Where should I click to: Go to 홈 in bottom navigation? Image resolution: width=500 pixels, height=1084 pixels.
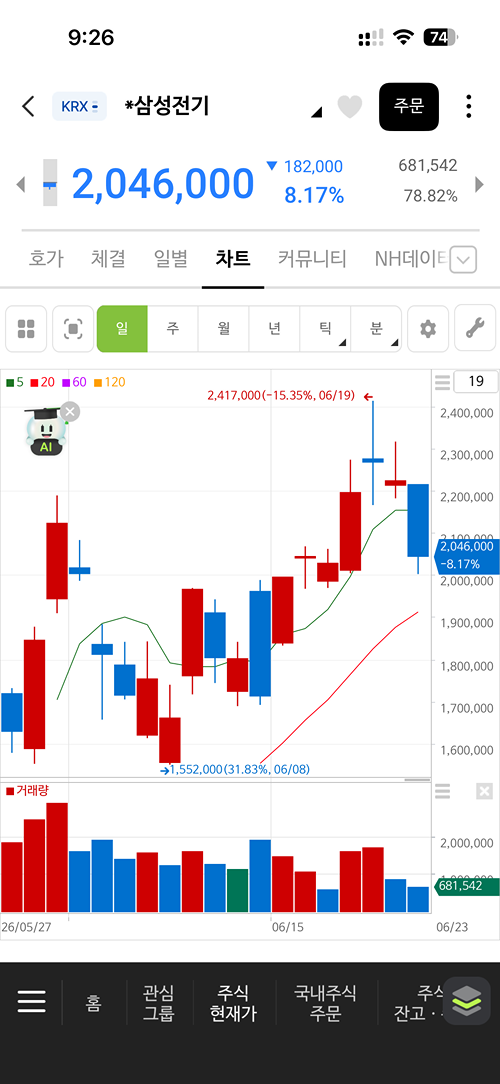[x=93, y=1004]
